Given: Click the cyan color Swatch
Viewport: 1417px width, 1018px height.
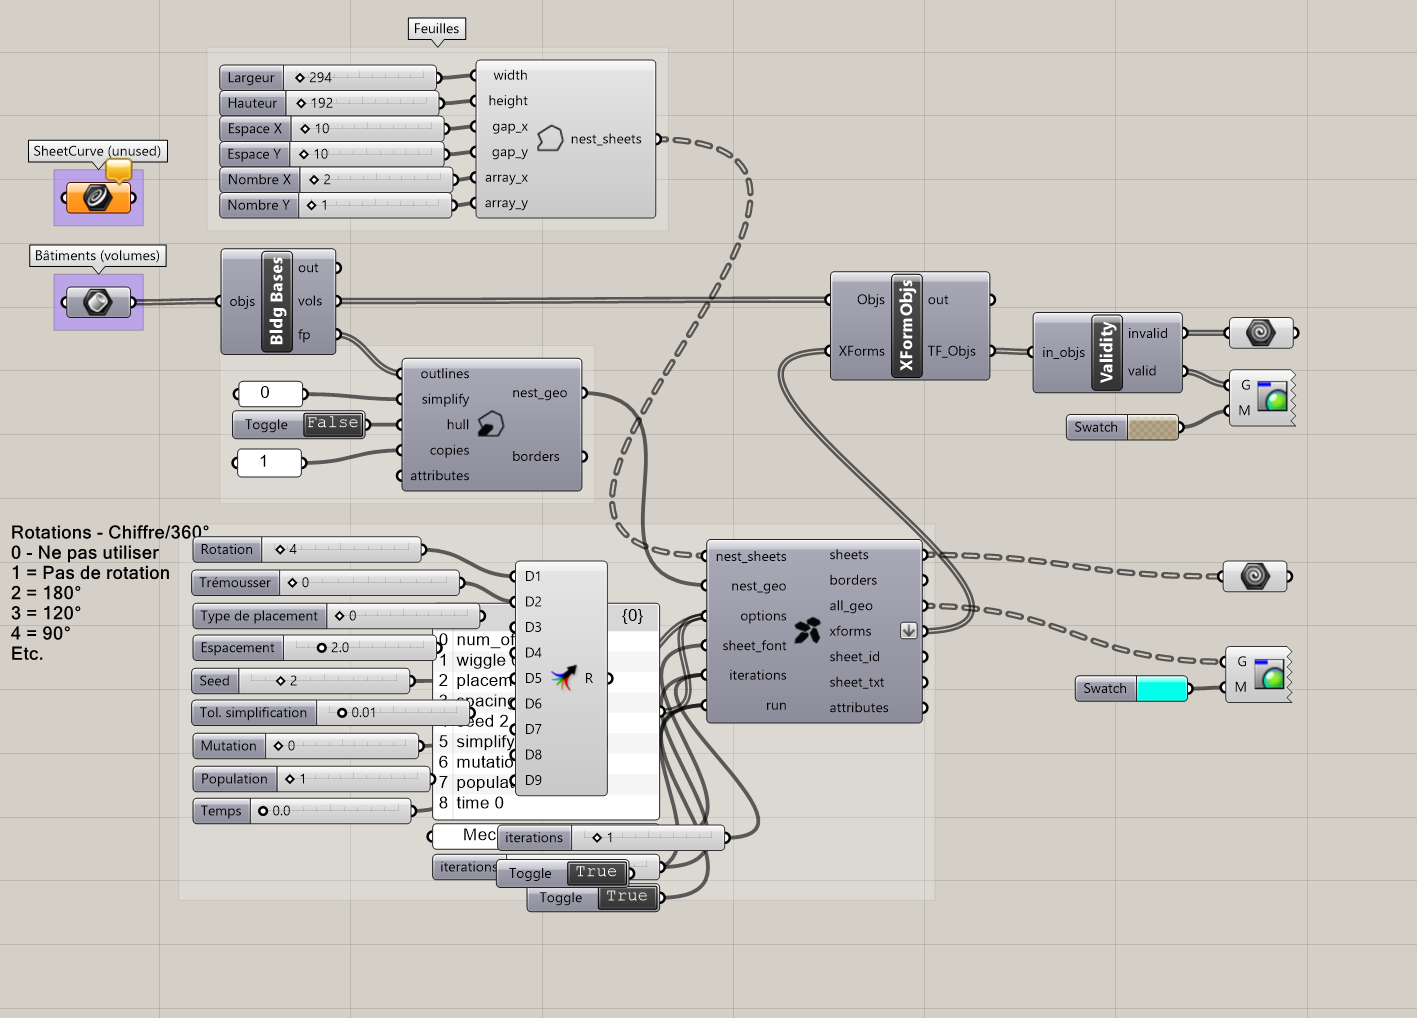Looking at the screenshot, I should pos(1161,689).
